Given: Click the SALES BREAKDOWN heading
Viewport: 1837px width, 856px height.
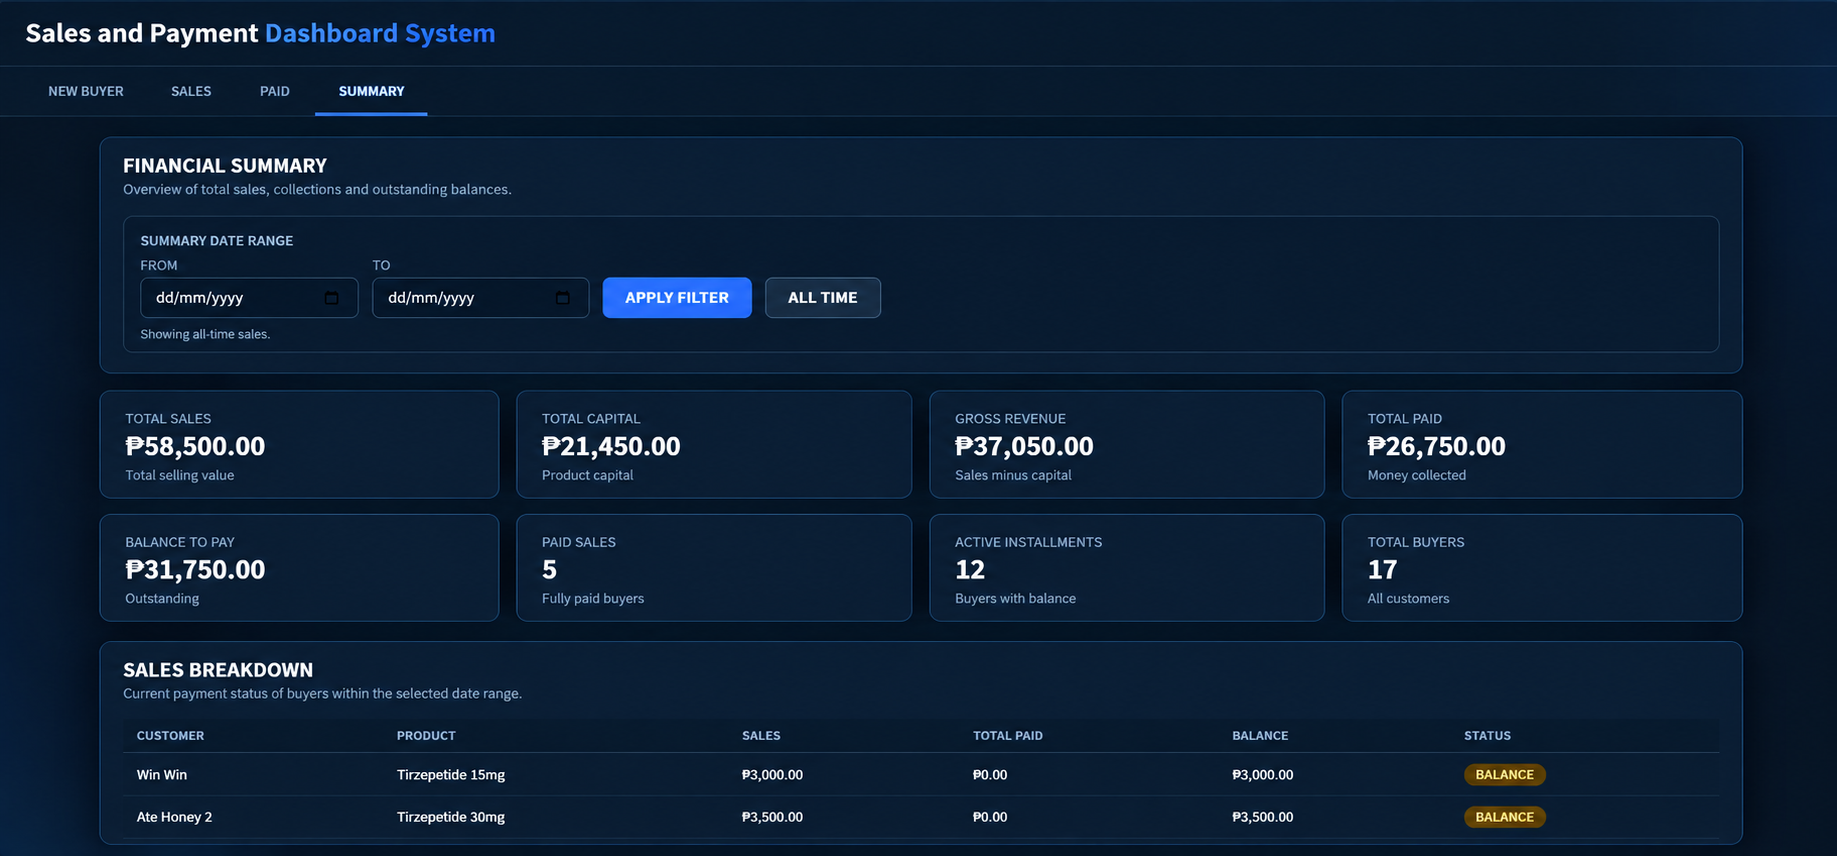Looking at the screenshot, I should [218, 670].
